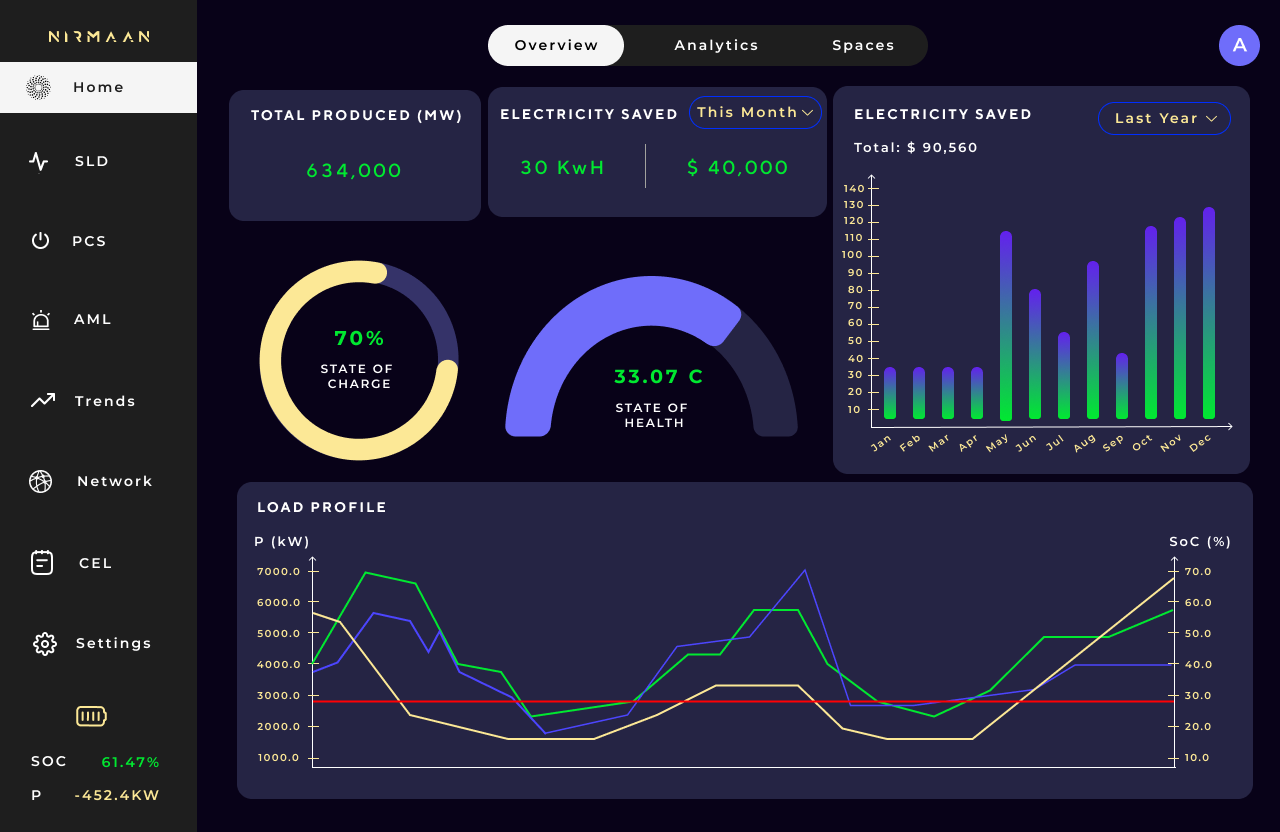Click the SLD pulse waveform icon
This screenshot has width=1280, height=832.
[x=39, y=161]
